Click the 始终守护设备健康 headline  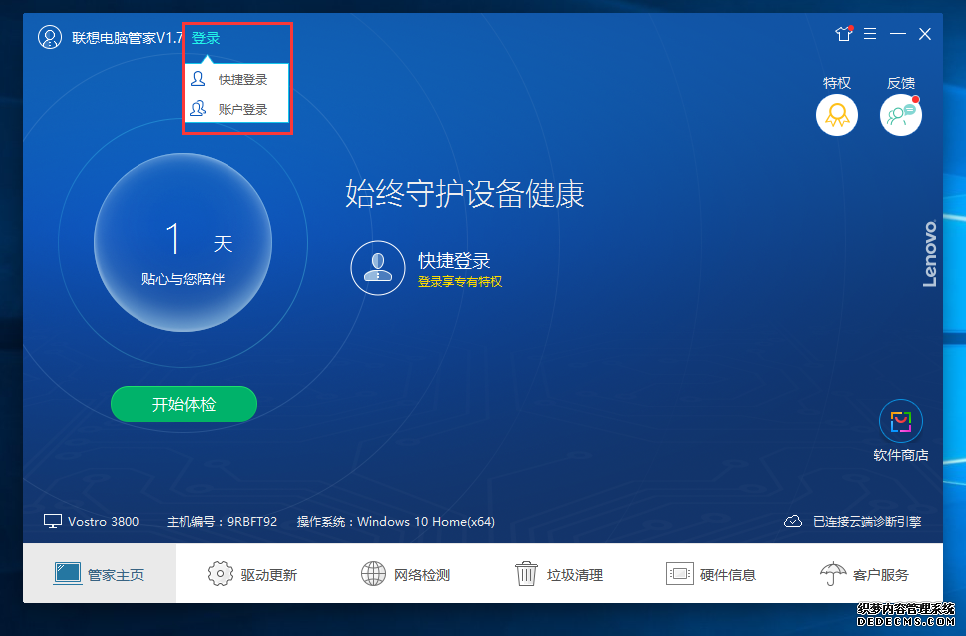465,194
